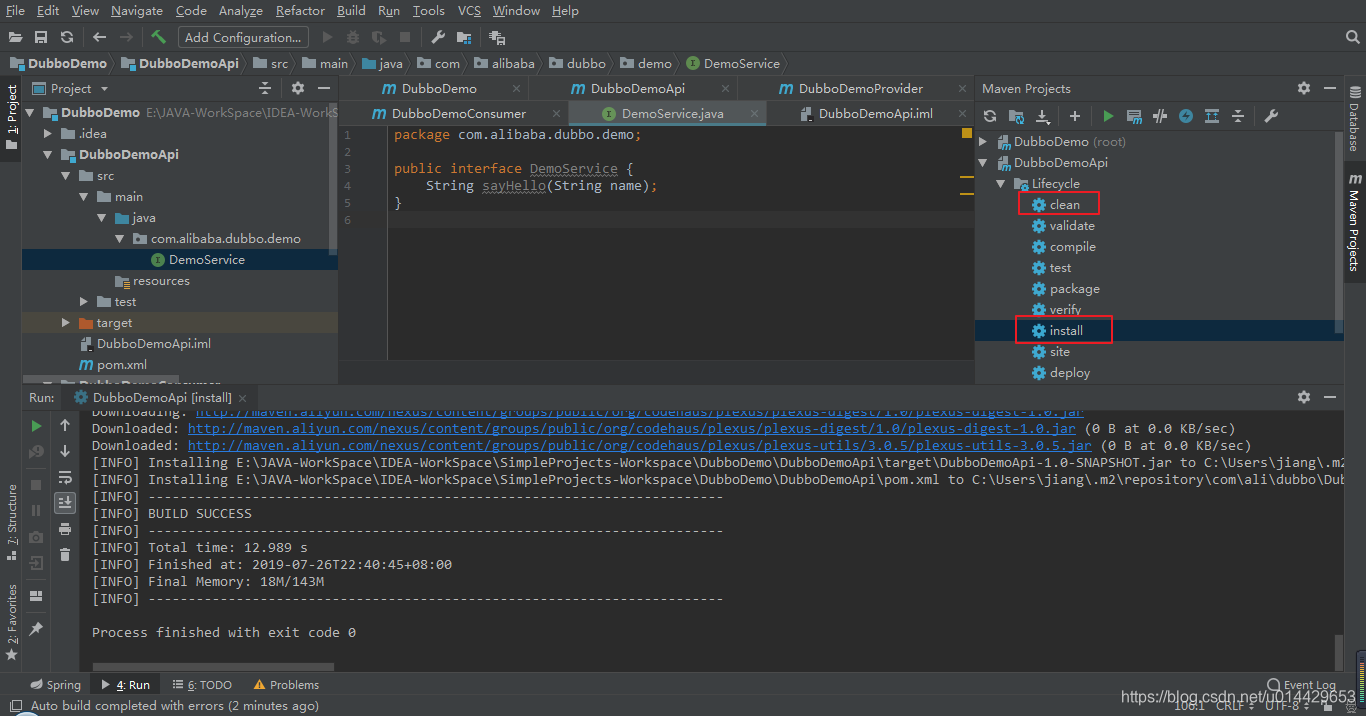Click the green Build Project hammer icon
The width and height of the screenshot is (1366, 716).
point(159,37)
